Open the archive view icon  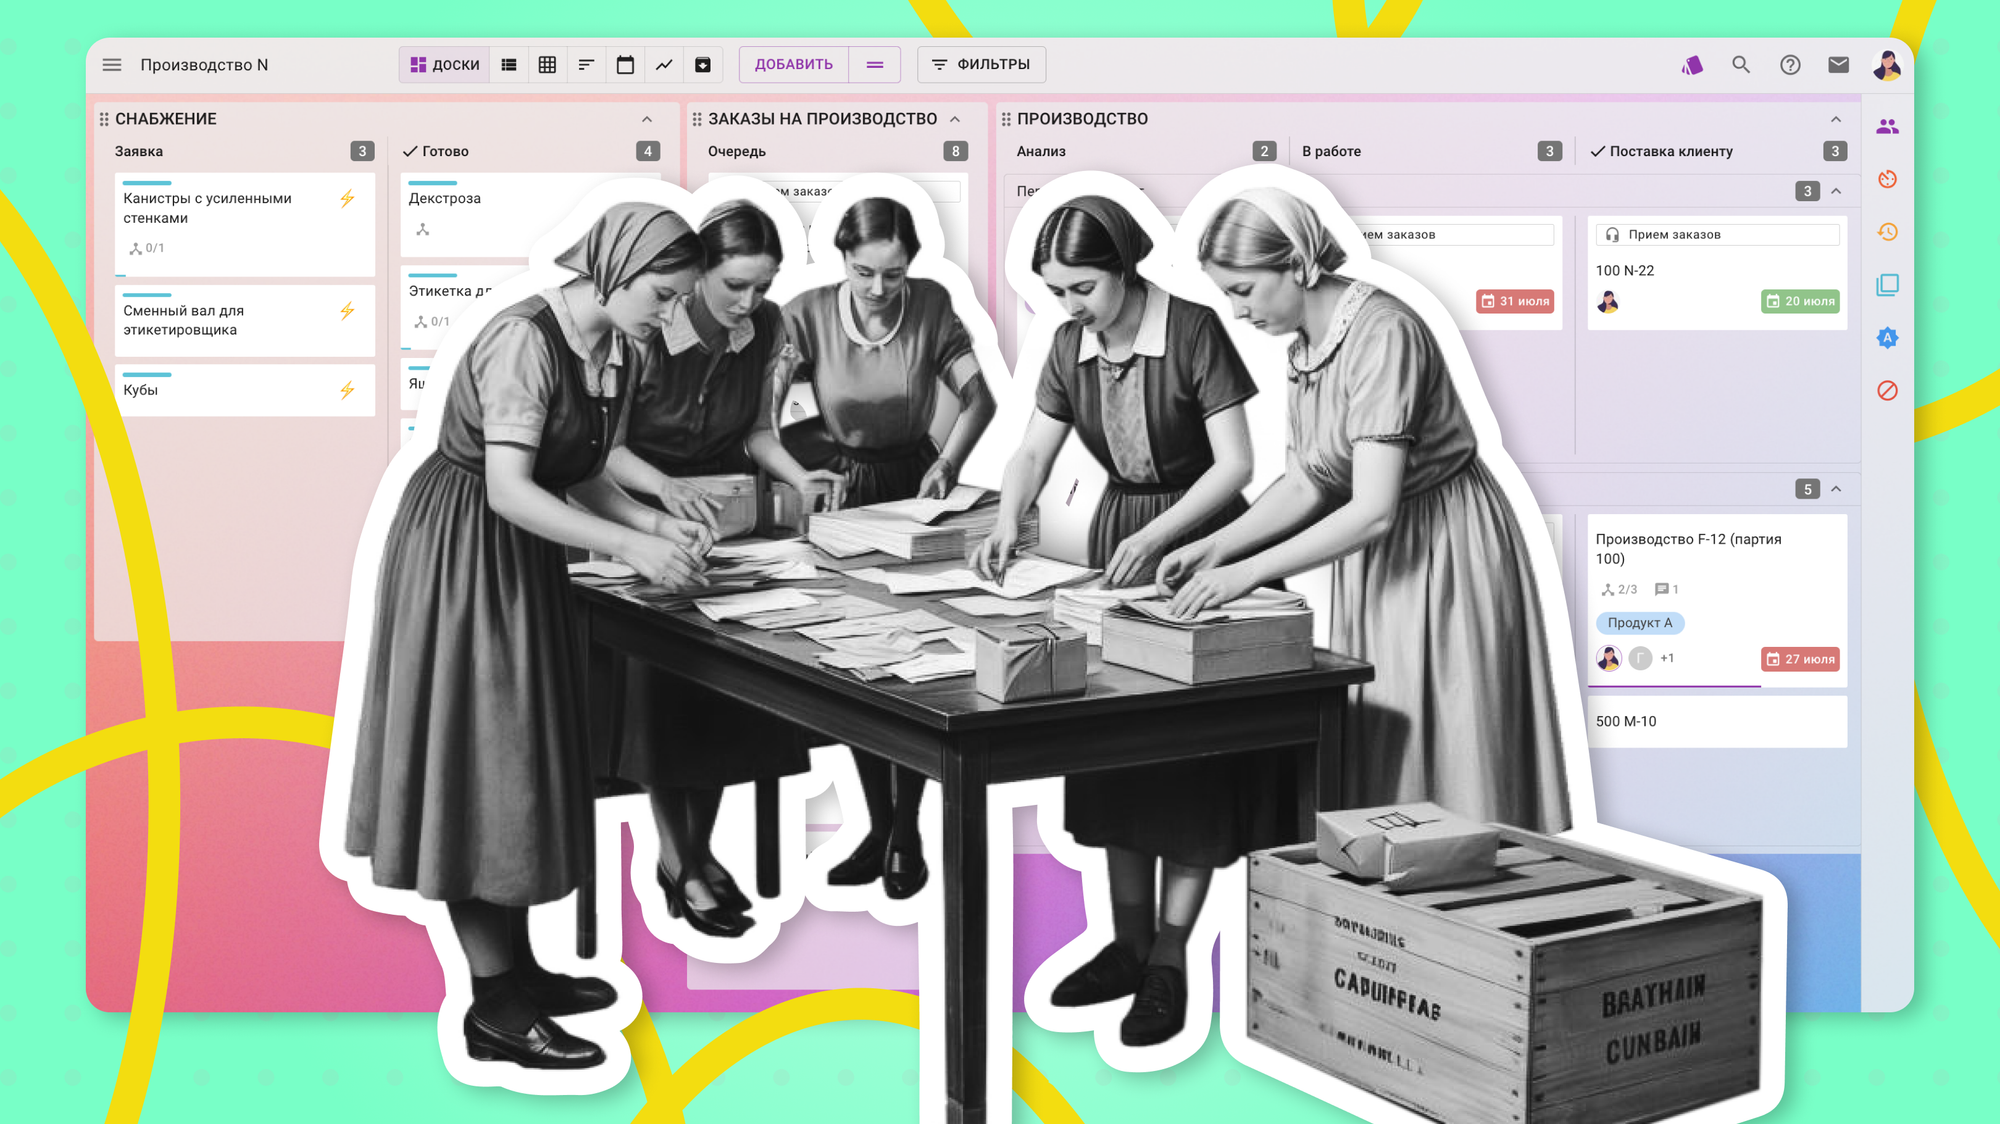click(x=703, y=65)
